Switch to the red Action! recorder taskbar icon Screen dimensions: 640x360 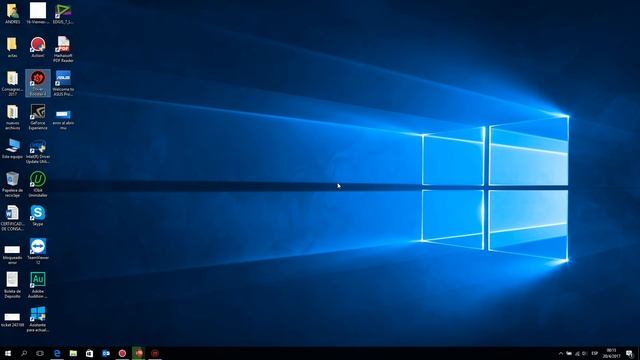pyautogui.click(x=122, y=353)
